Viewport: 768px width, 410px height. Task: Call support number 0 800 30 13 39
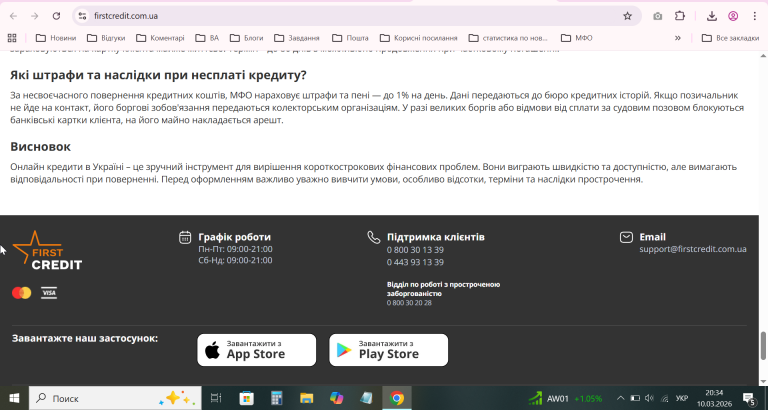tap(415, 250)
